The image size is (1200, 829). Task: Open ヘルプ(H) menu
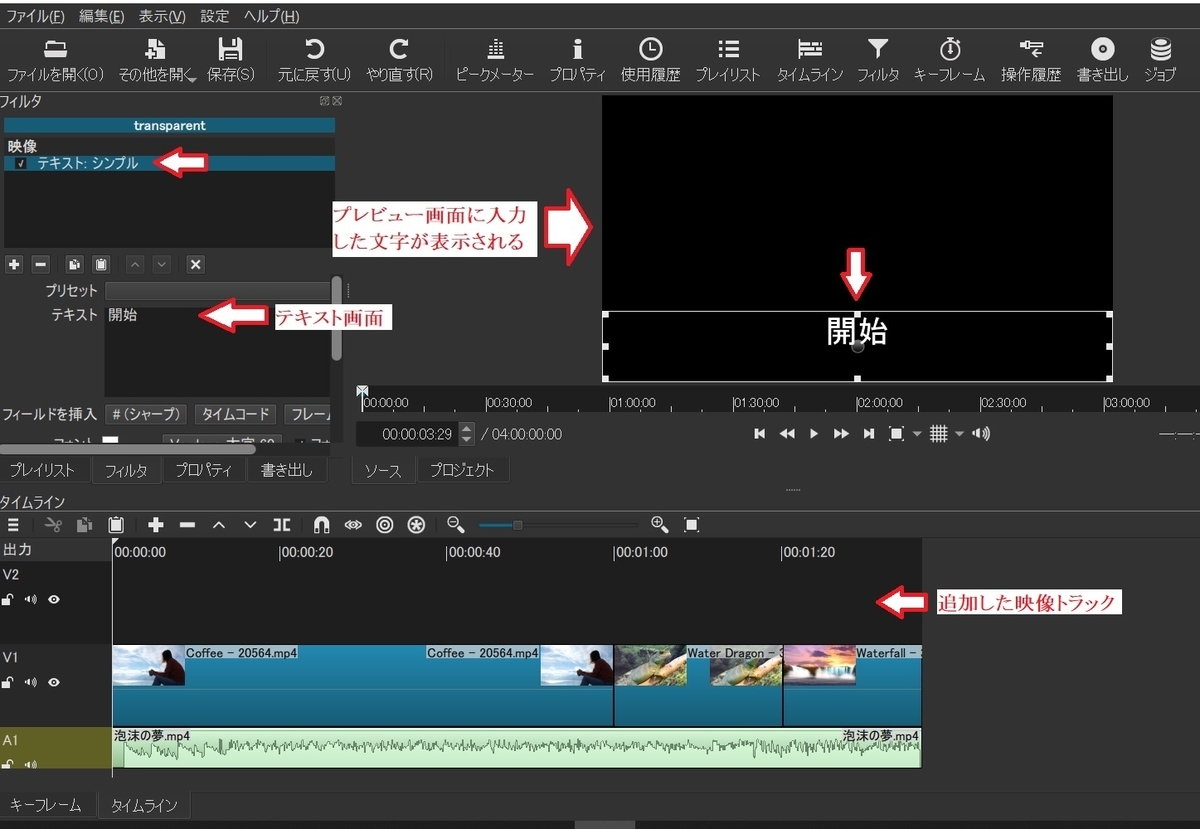271,16
